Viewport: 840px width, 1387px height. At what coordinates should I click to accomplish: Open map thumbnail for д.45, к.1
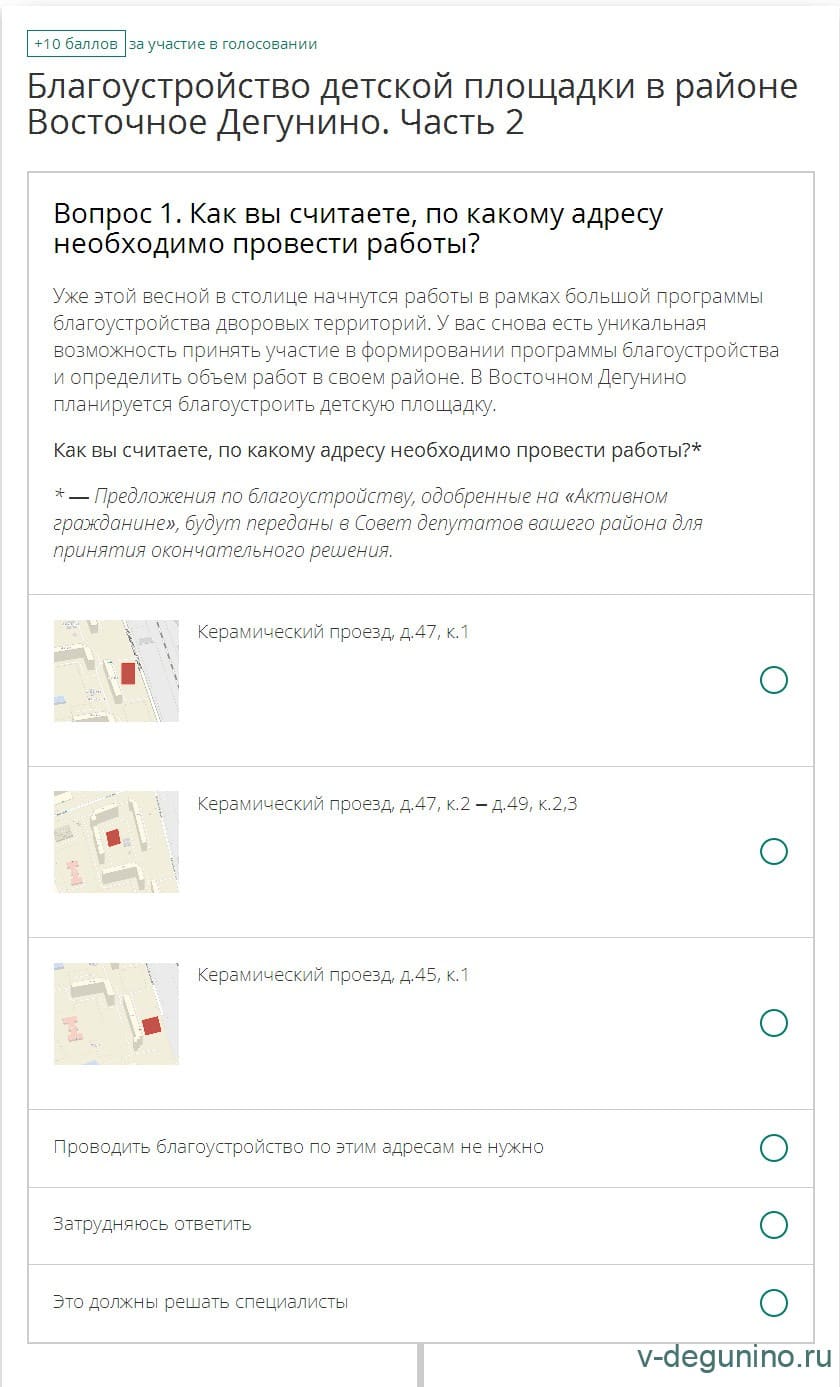click(x=116, y=1013)
